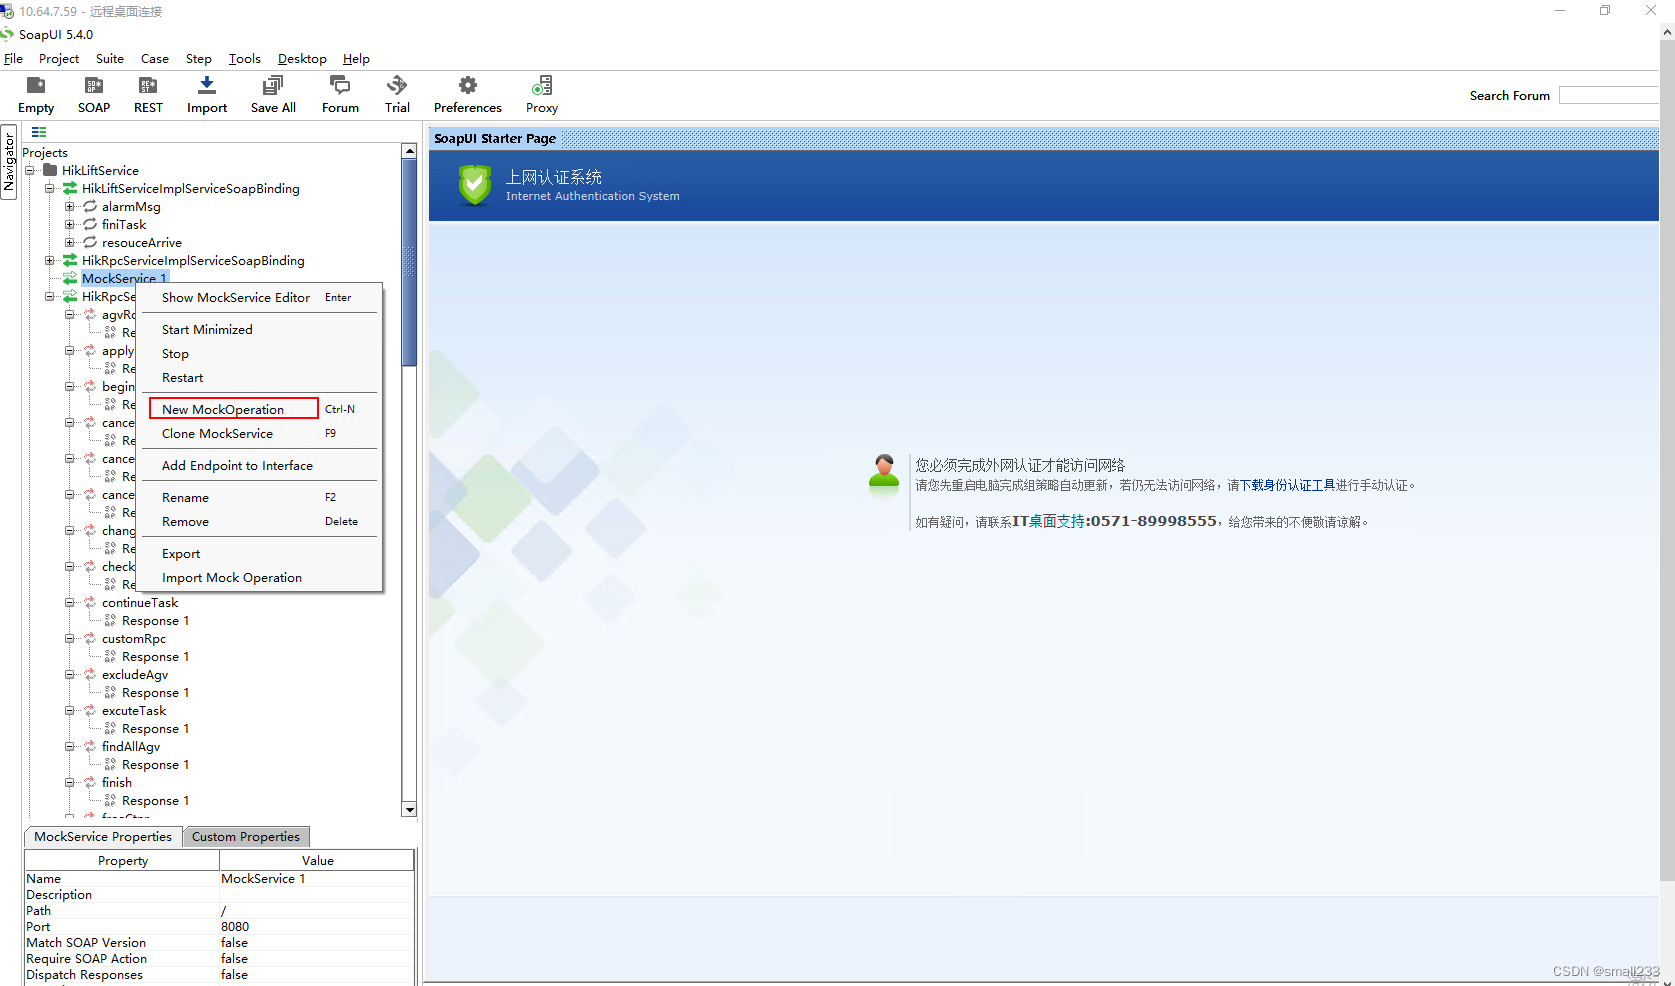This screenshot has height=986, width=1675.
Task: Click the Empty project toolbar icon
Action: click(36, 86)
